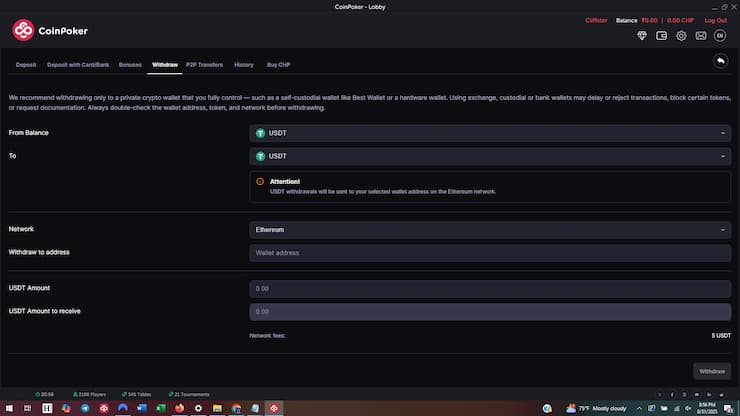Click the Tables count icon
Image resolution: width=740 pixels, height=416 pixels.
[x=124, y=394]
